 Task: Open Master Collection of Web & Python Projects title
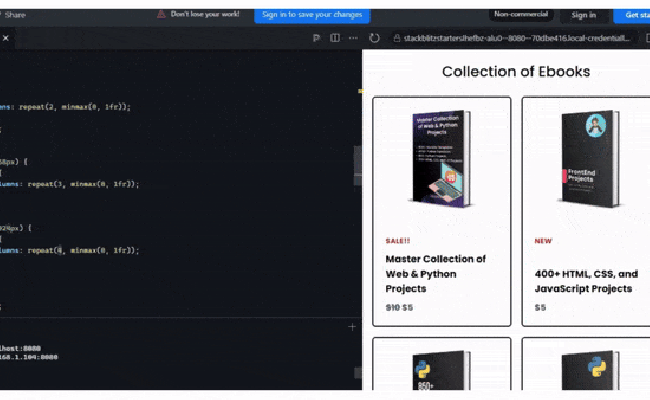435,274
